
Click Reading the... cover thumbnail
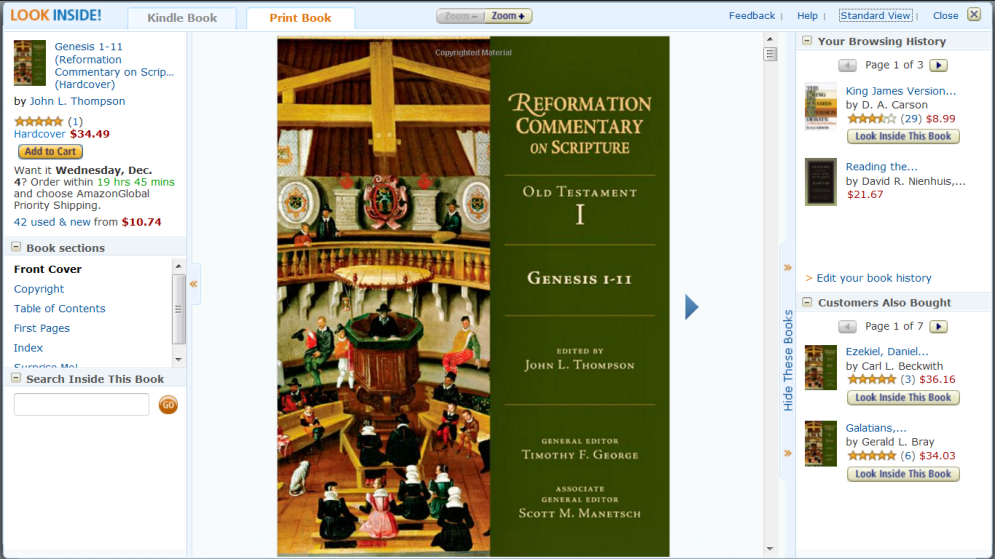coord(820,181)
